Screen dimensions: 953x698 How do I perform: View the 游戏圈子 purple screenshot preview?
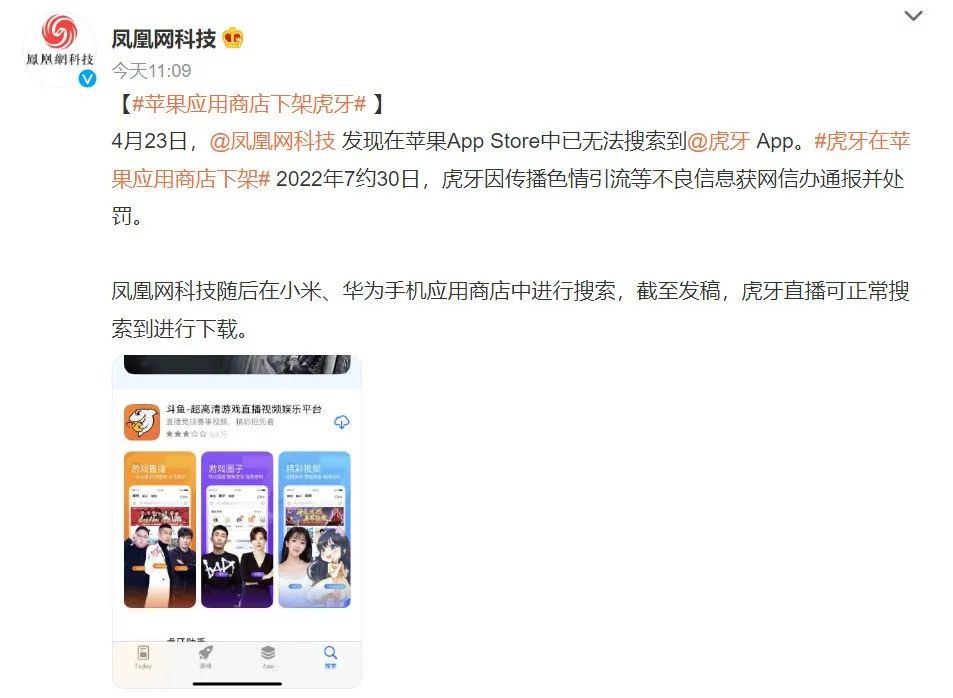(x=237, y=529)
